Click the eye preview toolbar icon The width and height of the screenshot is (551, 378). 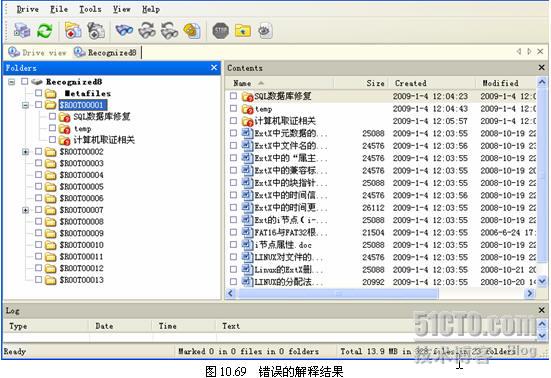point(265,31)
